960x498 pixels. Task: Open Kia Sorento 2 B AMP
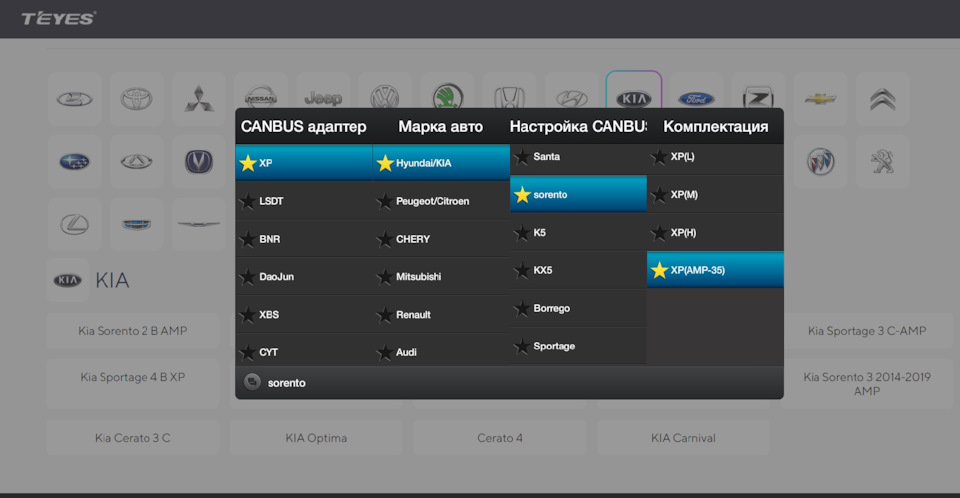132,331
